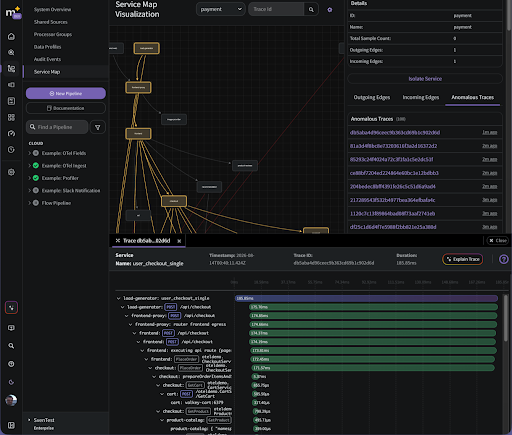Screen dimensions: 512x435
Task: Click the help question mark icon
Action: pos(504,259)
